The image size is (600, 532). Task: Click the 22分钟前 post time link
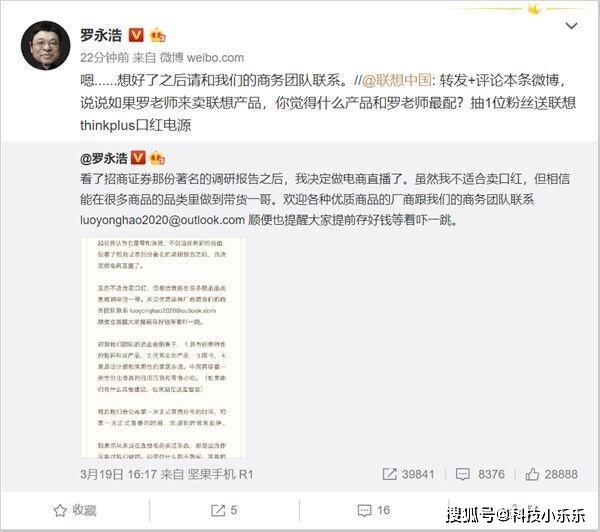(x=104, y=57)
